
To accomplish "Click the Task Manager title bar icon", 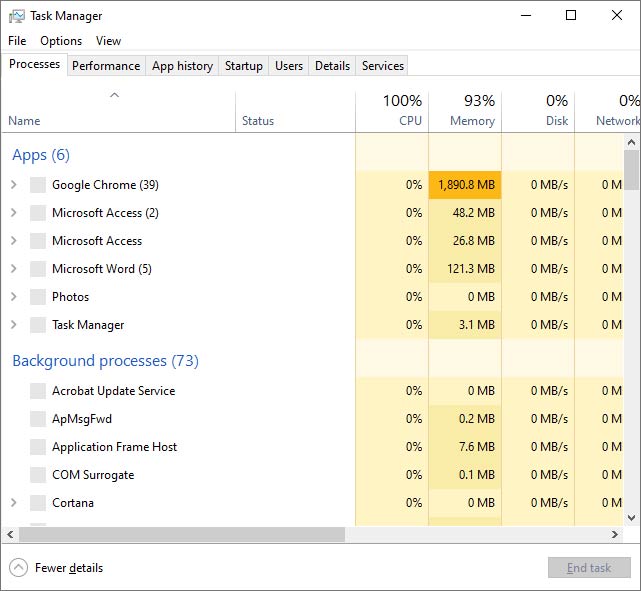I will click(x=17, y=16).
